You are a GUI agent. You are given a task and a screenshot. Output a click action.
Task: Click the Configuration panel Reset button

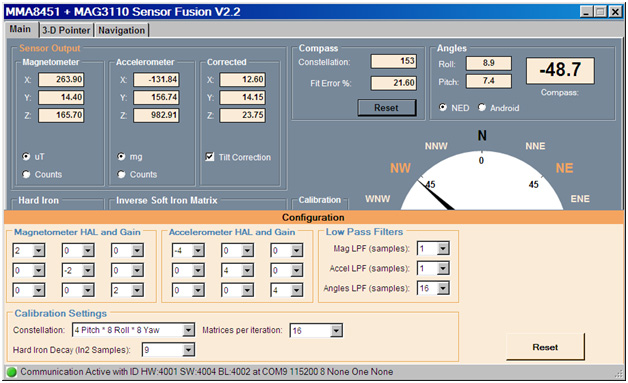pos(545,347)
